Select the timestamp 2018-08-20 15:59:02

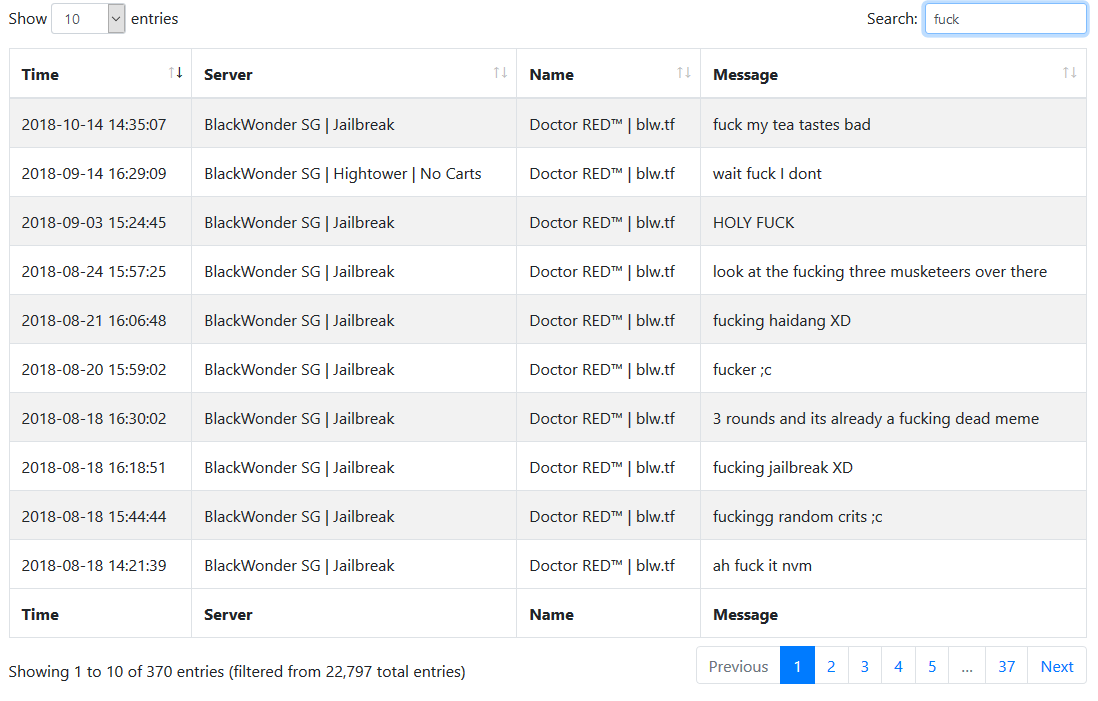[x=94, y=370]
